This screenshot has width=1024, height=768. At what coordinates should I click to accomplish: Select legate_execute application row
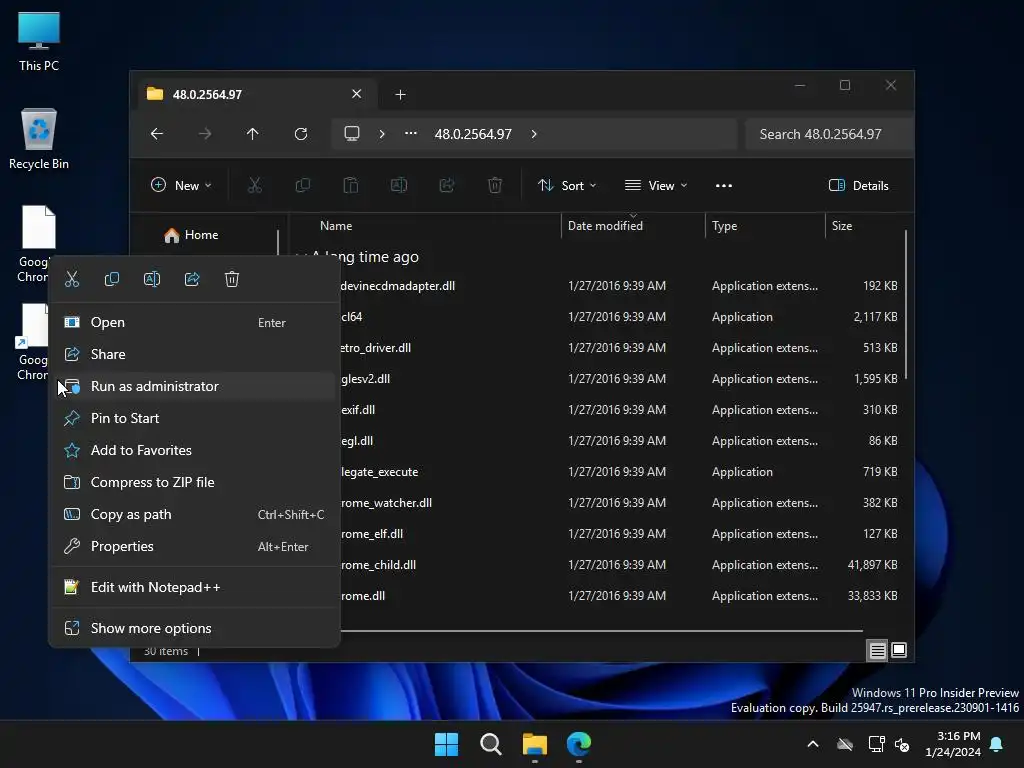(620, 472)
